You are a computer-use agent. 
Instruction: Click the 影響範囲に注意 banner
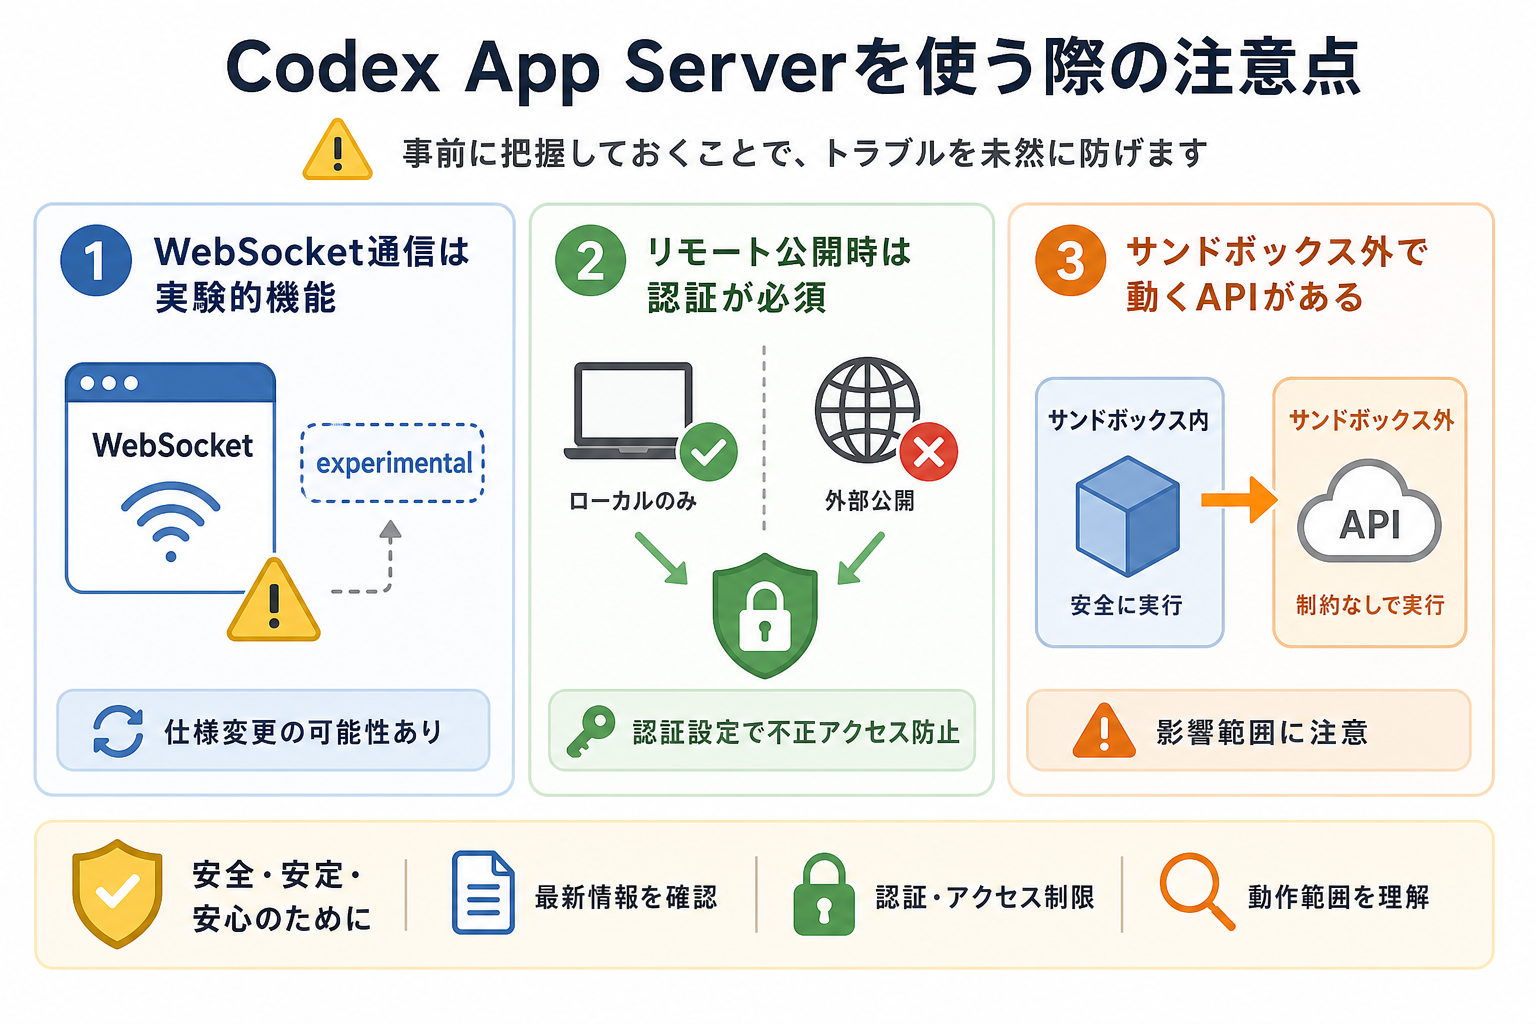(1249, 730)
